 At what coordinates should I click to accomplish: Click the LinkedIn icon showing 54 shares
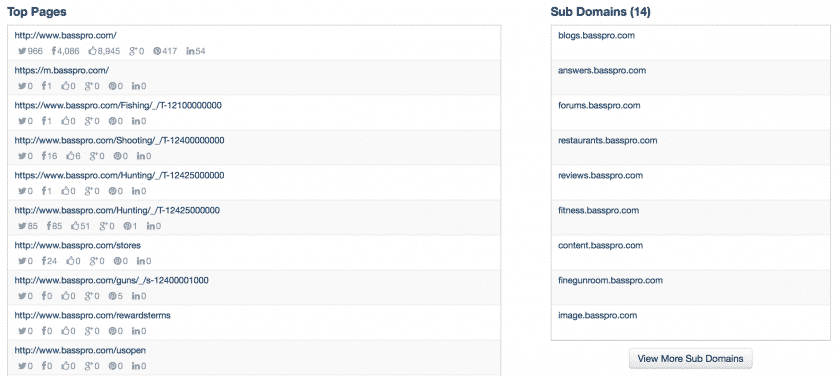(190, 51)
